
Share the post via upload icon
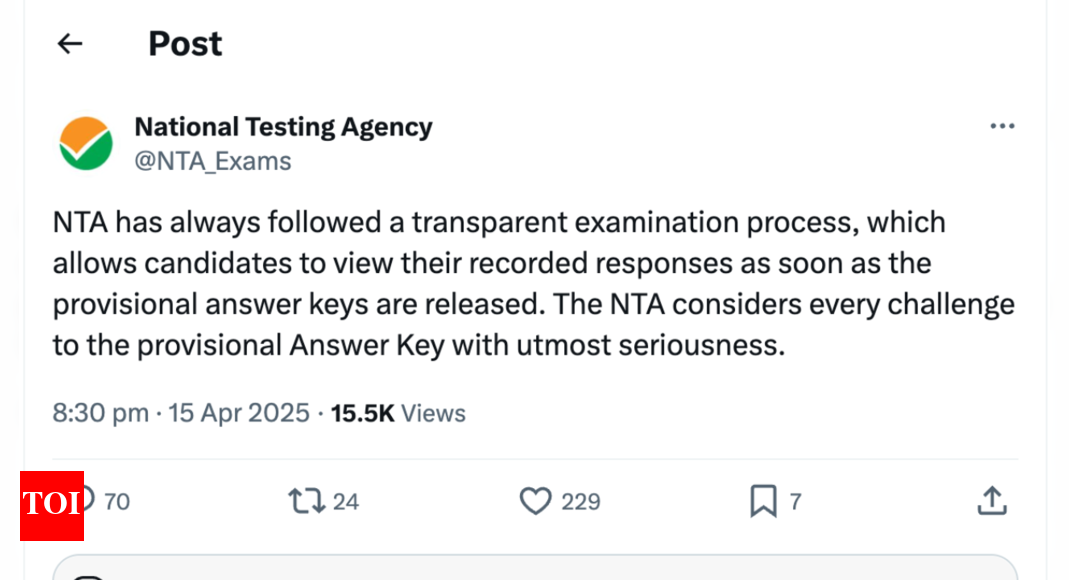[x=992, y=501]
